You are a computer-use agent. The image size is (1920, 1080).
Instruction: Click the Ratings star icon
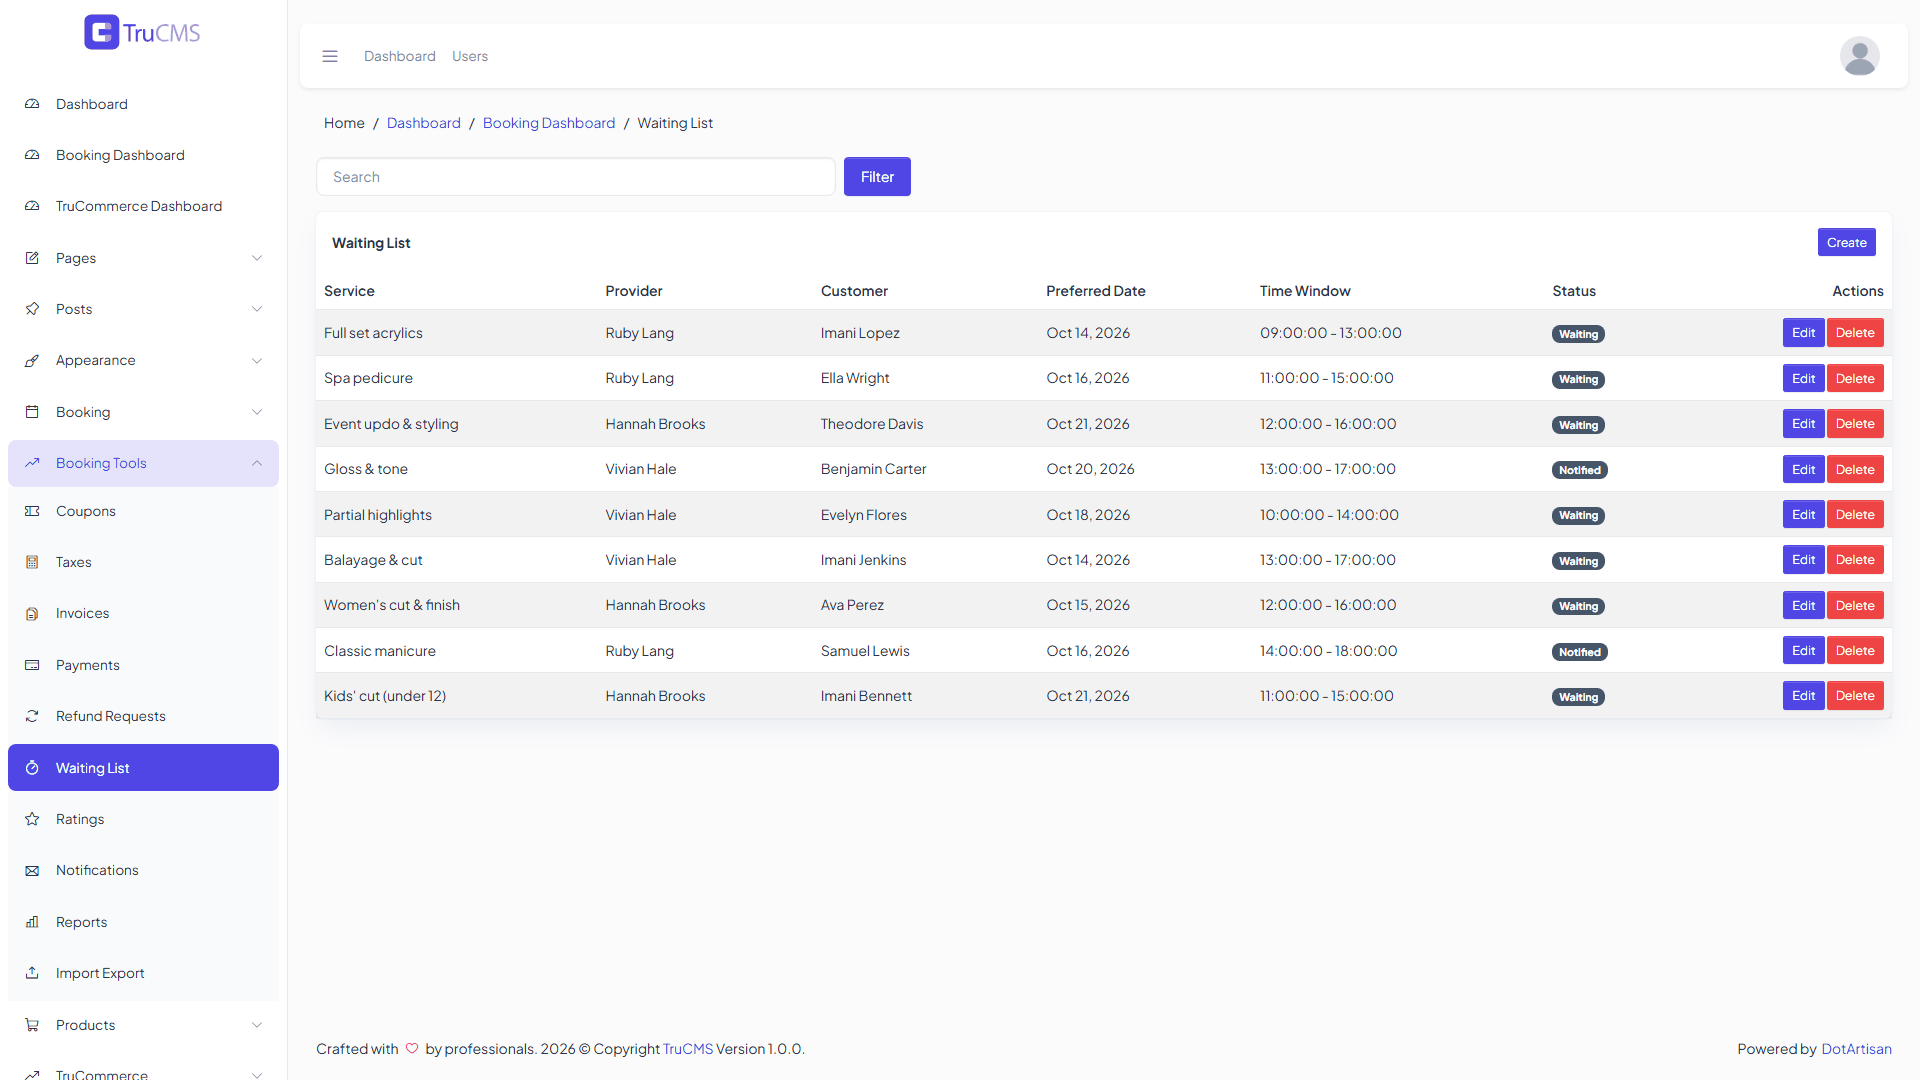(32, 819)
